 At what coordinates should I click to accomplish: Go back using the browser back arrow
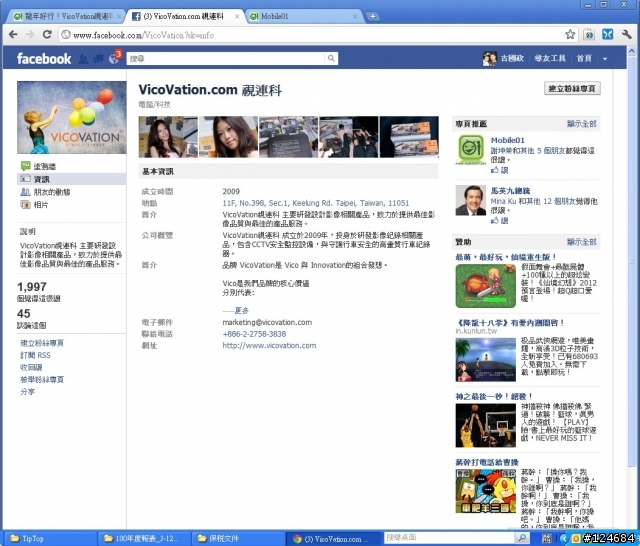click(13, 35)
